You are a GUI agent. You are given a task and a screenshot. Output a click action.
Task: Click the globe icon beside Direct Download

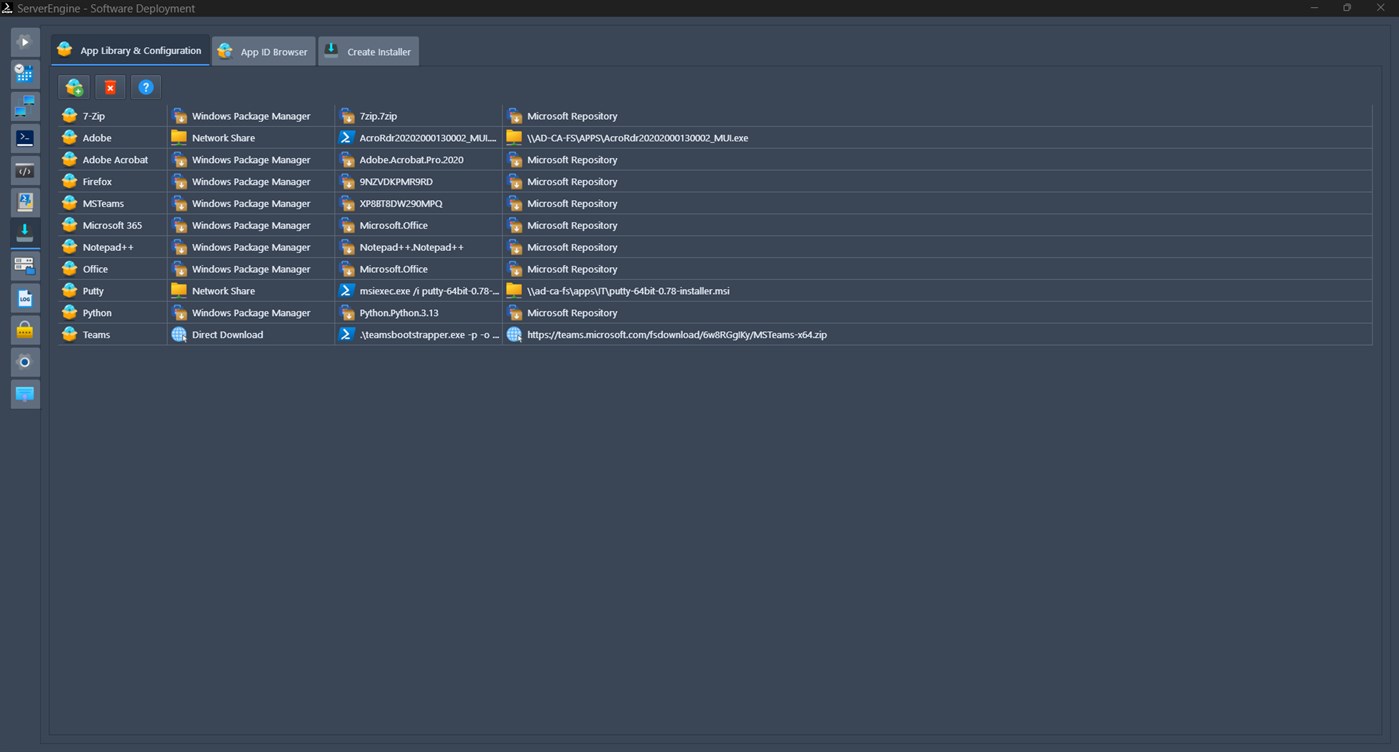coord(179,335)
